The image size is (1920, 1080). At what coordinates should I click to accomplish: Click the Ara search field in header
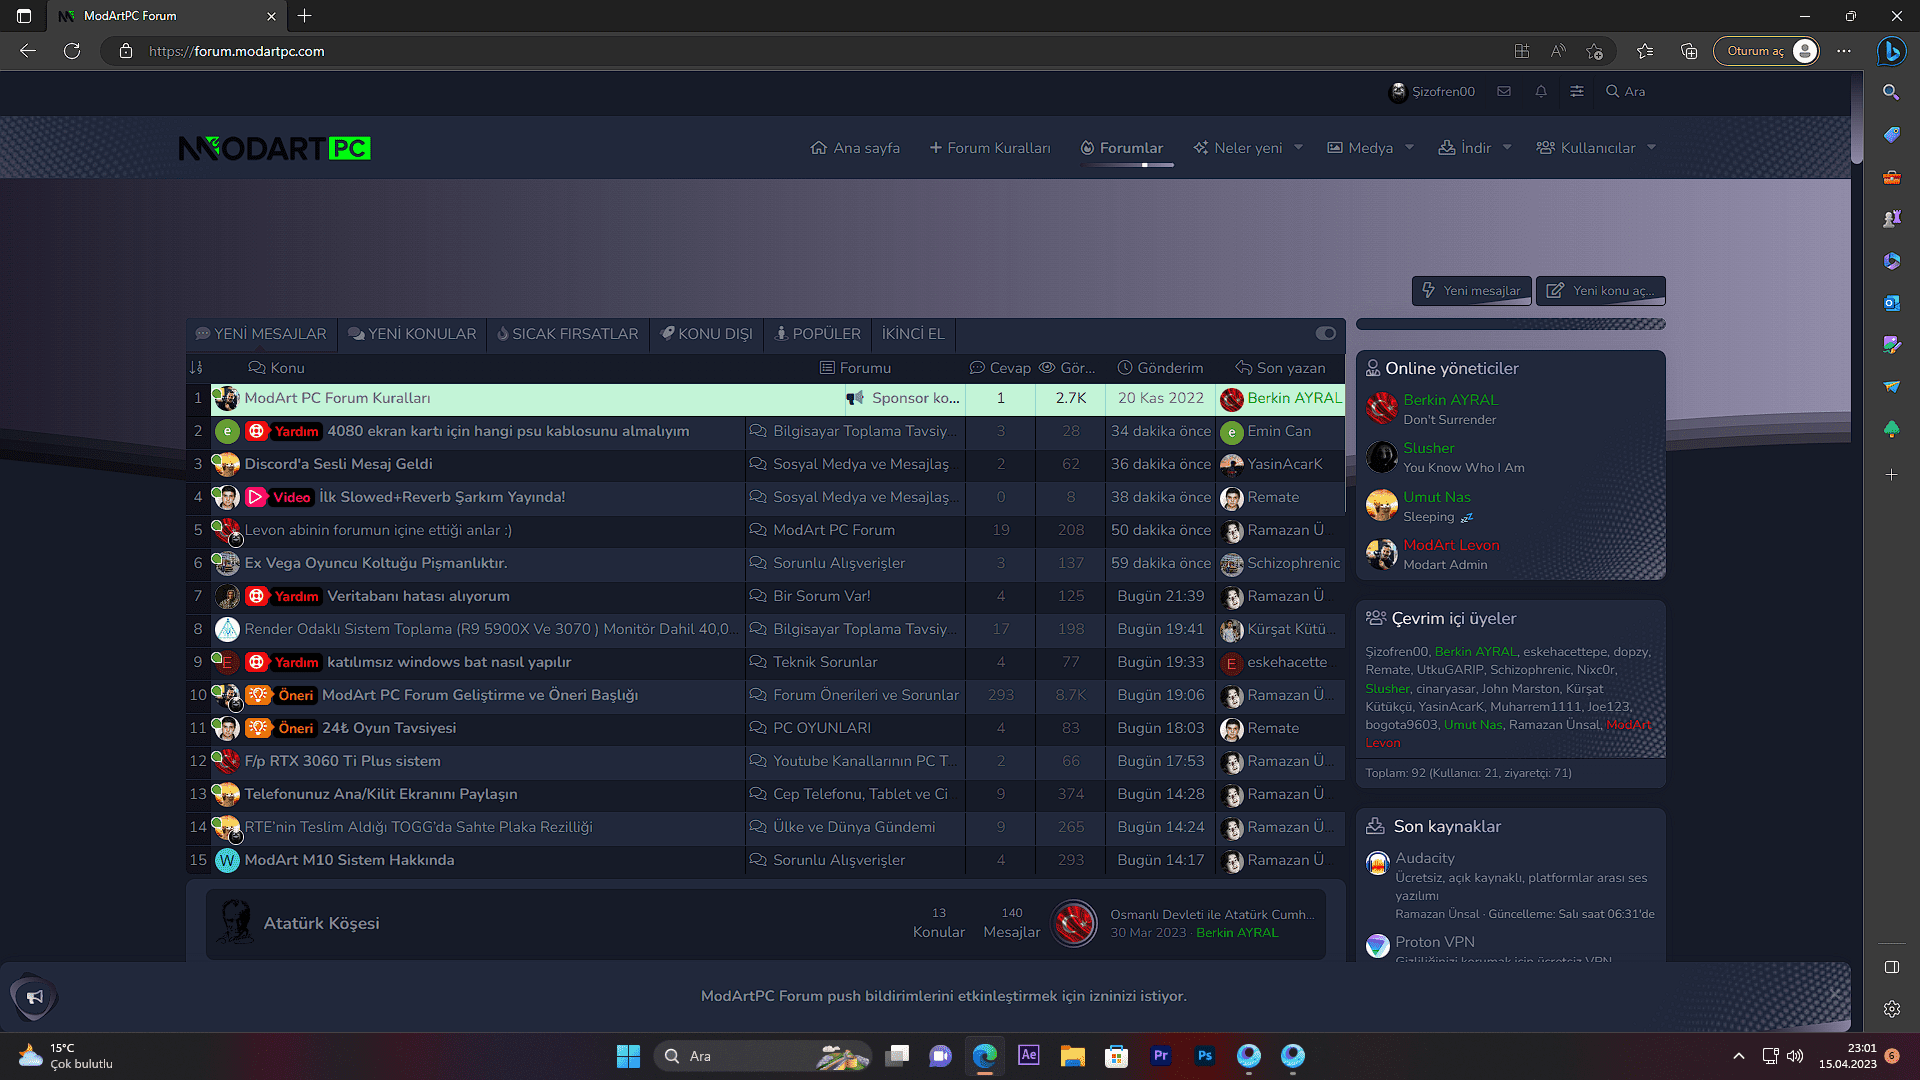pyautogui.click(x=1626, y=91)
